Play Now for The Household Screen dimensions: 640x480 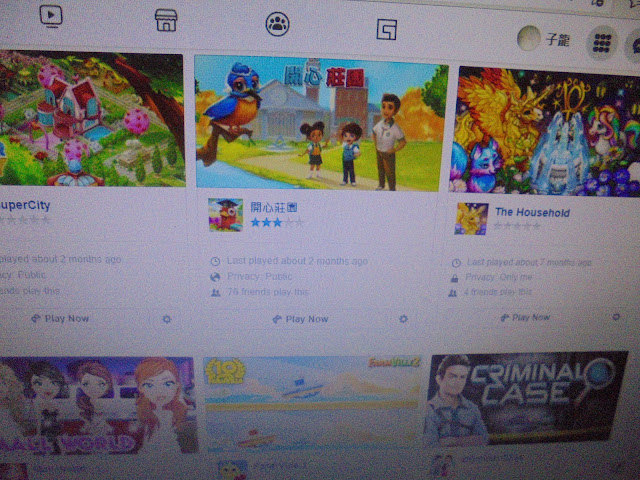tap(525, 318)
